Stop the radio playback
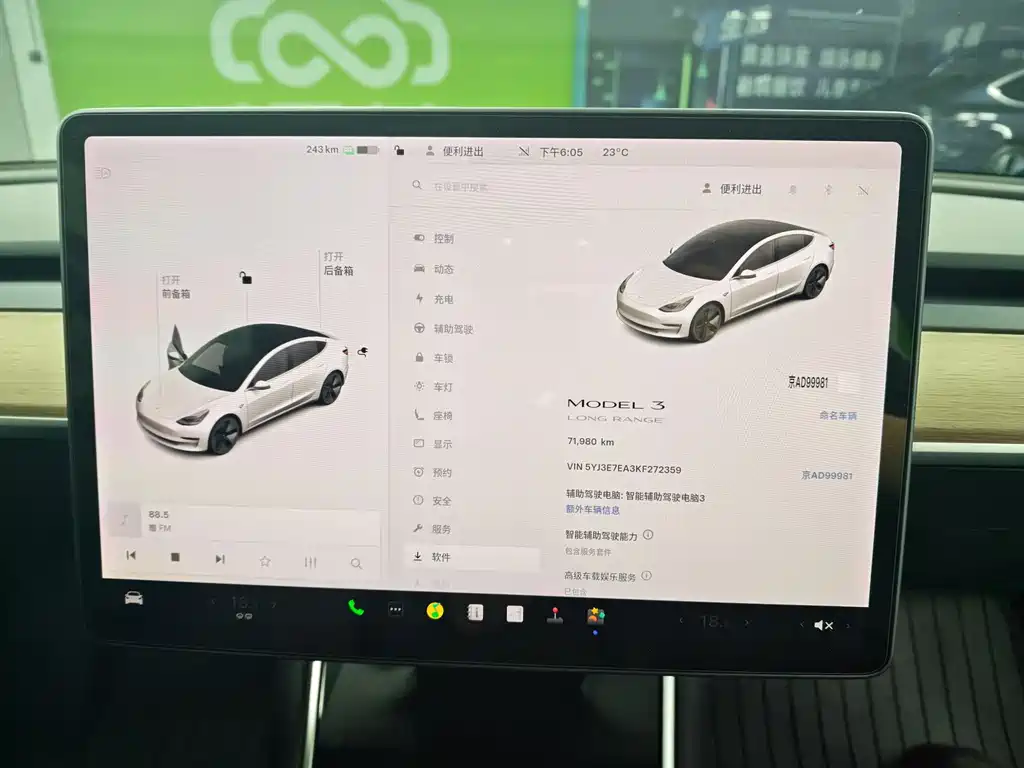Viewport: 1024px width, 768px height. [175, 557]
